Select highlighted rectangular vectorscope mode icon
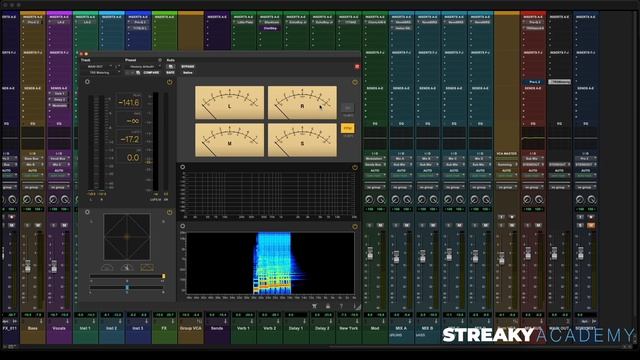 coord(147,268)
